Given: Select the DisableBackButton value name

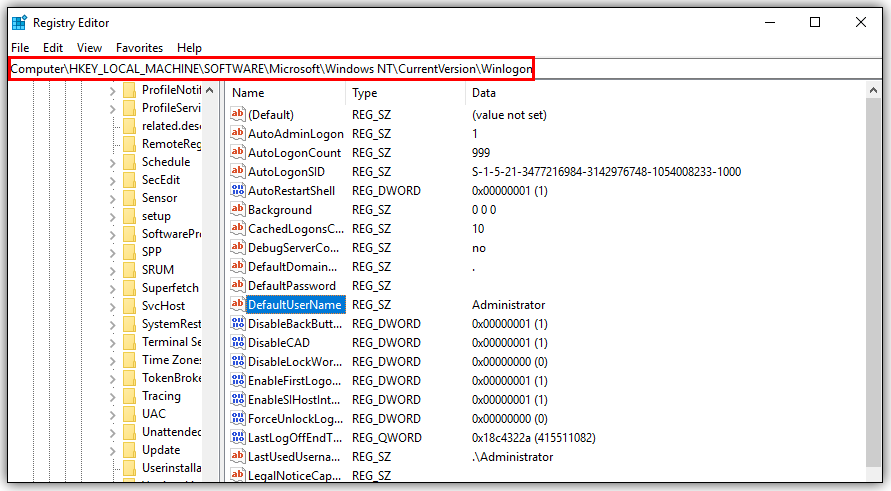Looking at the screenshot, I should (295, 323).
